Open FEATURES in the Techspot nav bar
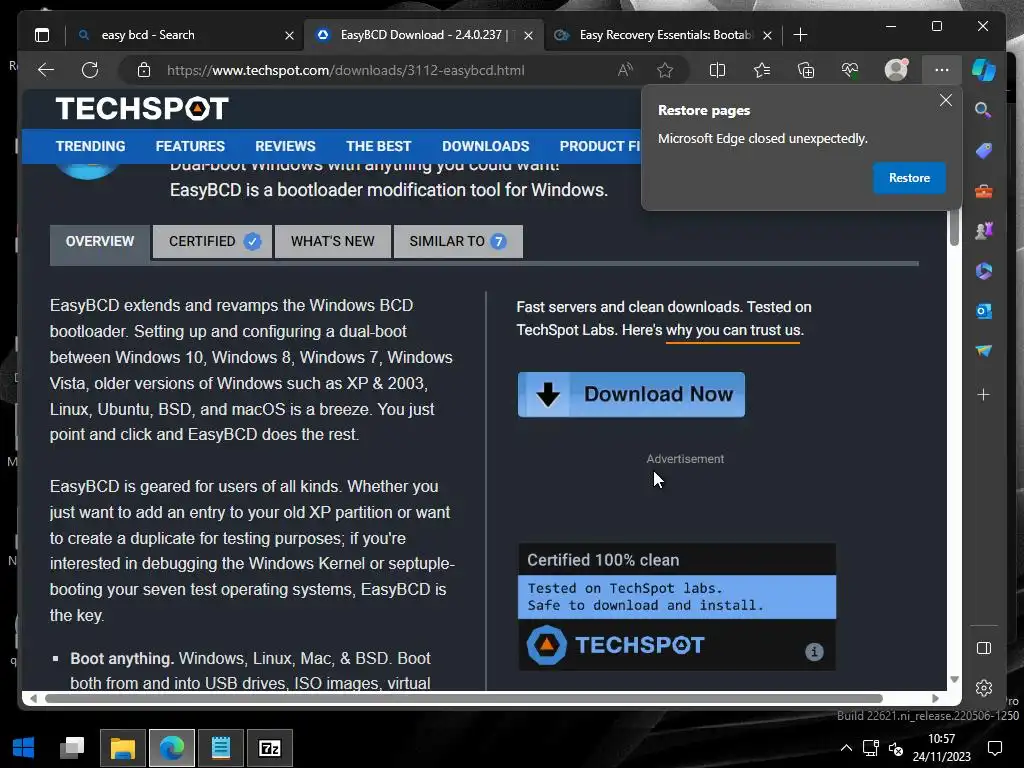The image size is (1024, 768). (x=190, y=146)
